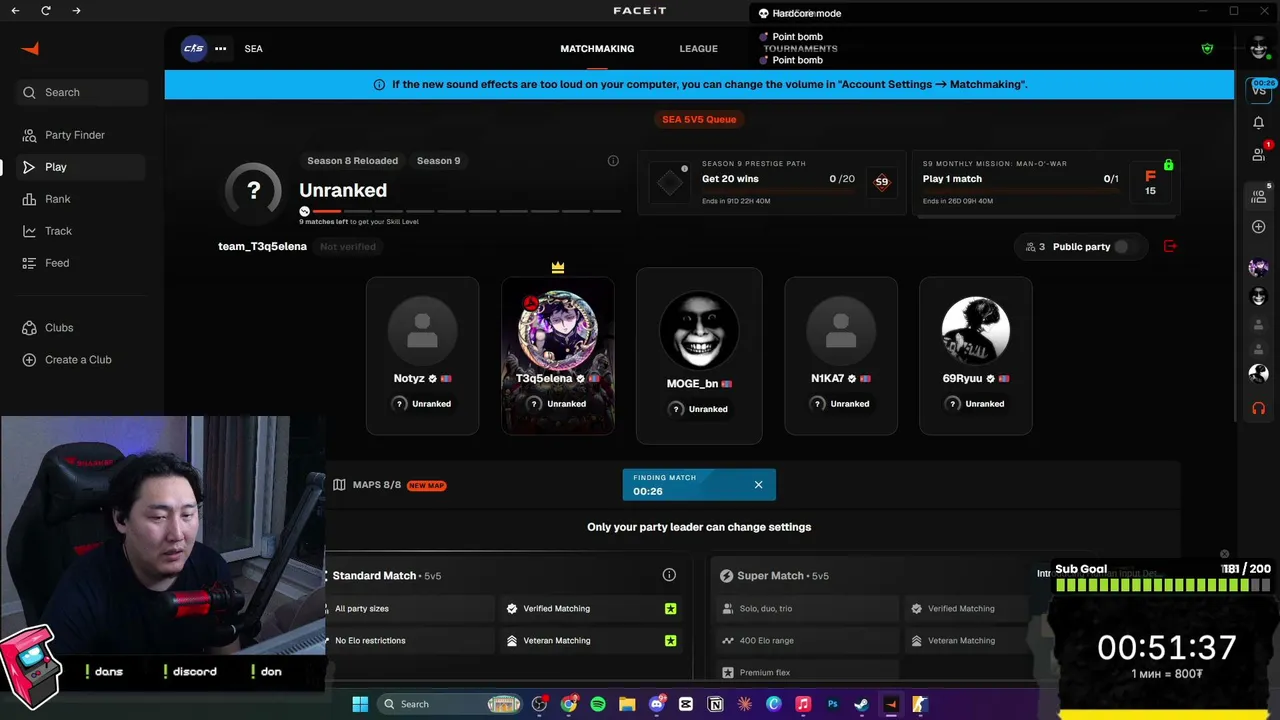
Task: Show Standard Match info icon
Action: pos(669,575)
